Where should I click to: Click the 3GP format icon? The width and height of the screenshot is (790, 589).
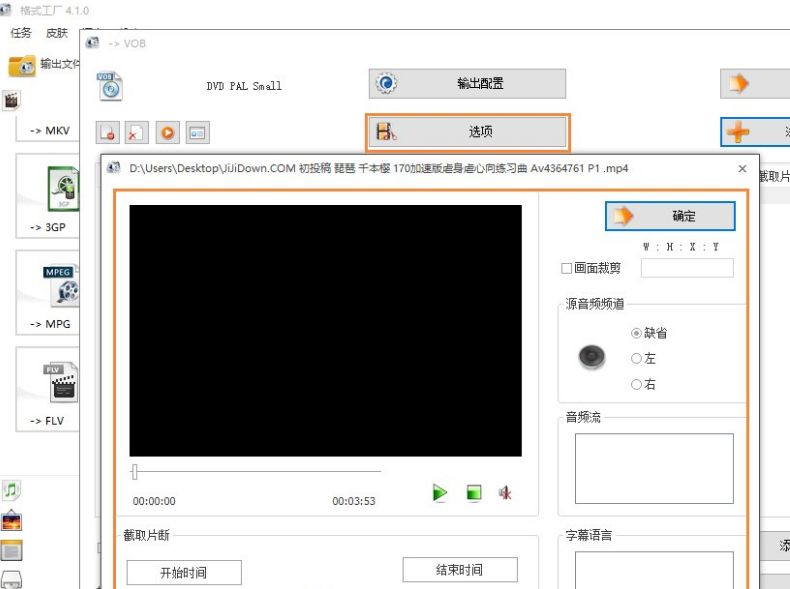click(x=62, y=189)
